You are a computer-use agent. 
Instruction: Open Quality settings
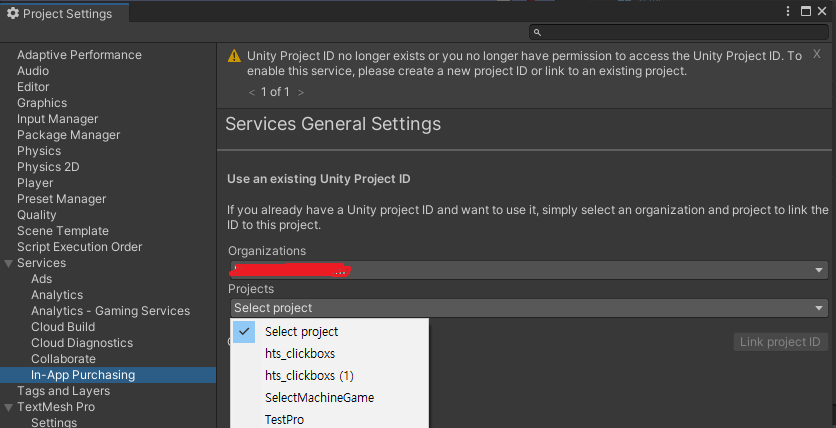pos(37,215)
